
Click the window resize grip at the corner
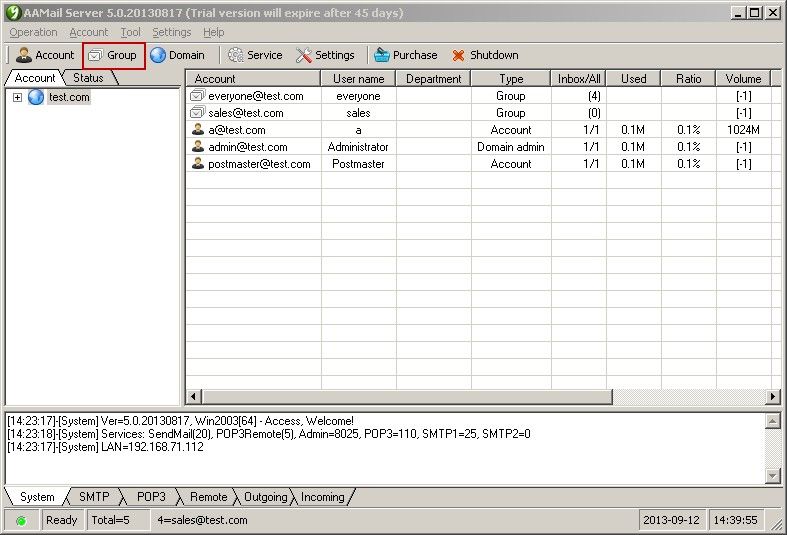pyautogui.click(x=776, y=524)
